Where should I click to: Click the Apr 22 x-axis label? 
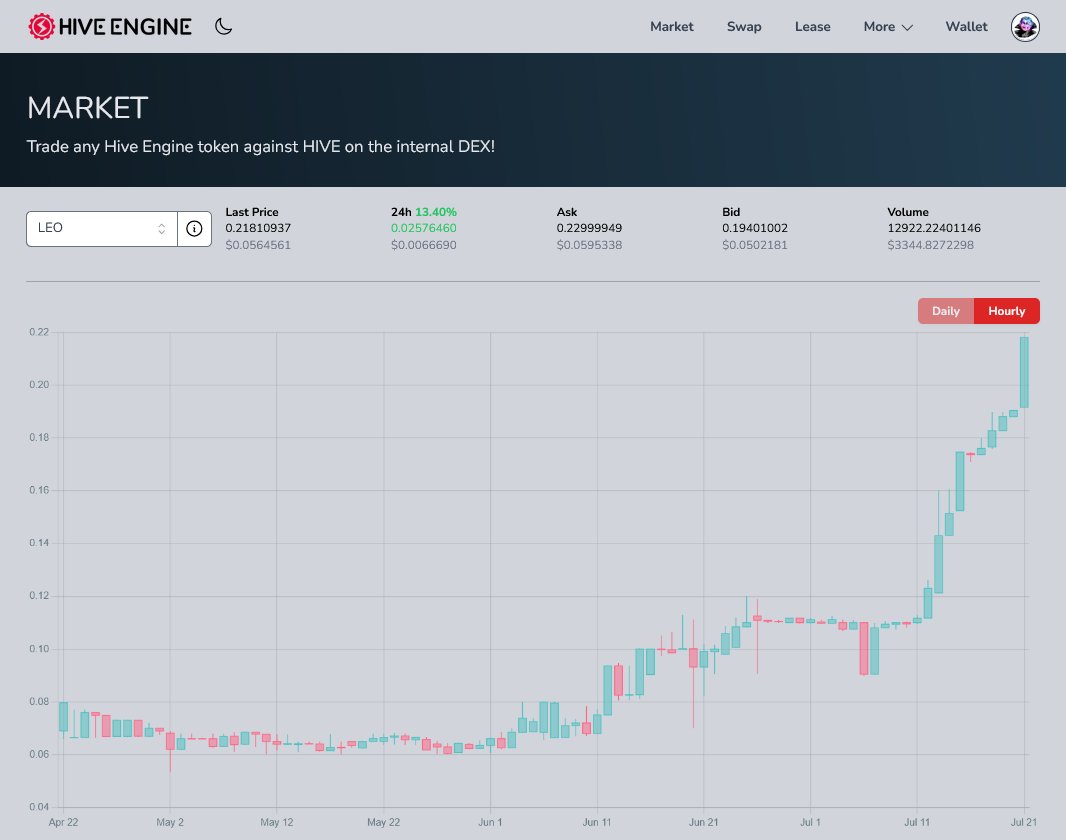[x=63, y=822]
